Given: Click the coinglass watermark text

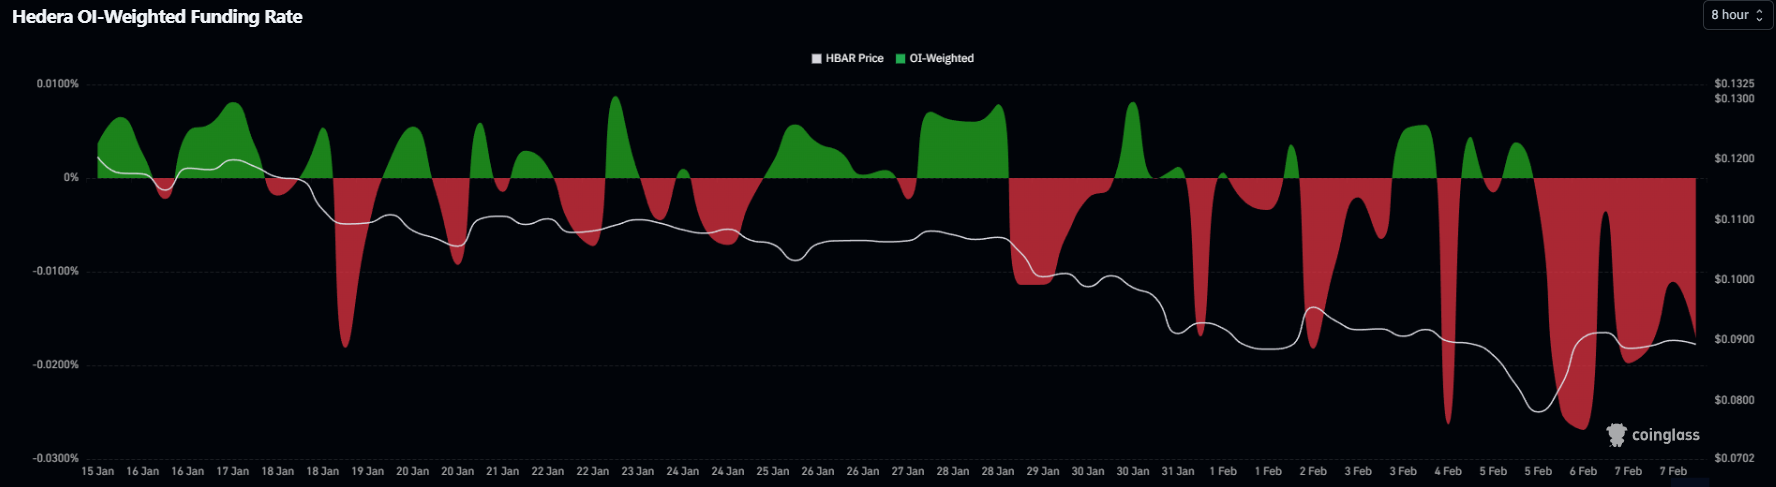Looking at the screenshot, I should tap(1665, 435).
